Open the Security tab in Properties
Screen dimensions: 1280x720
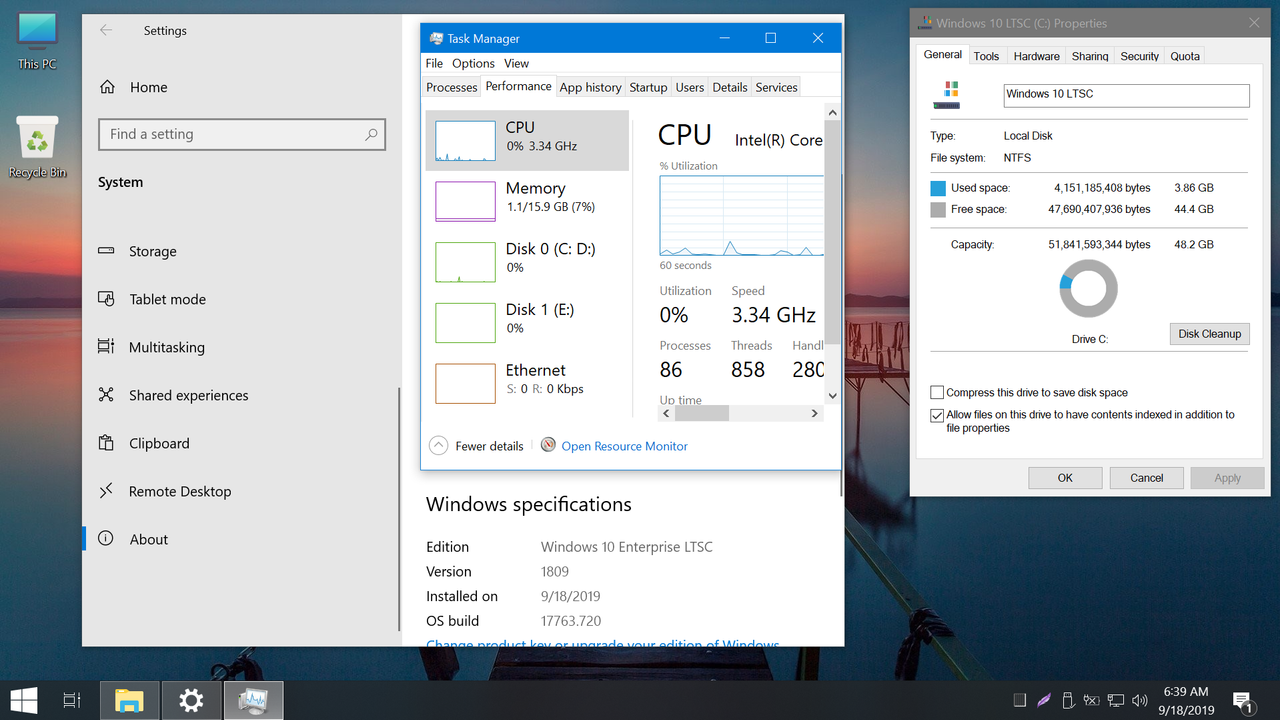[1139, 56]
